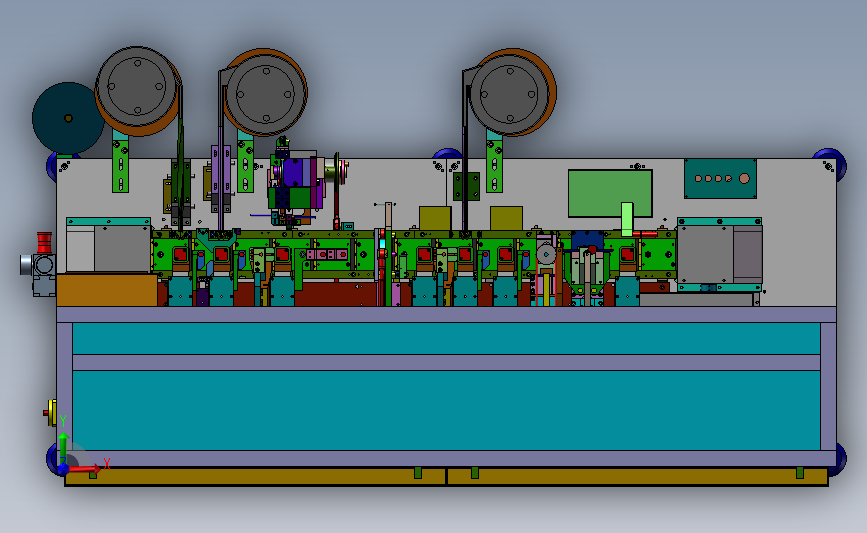Pick the large round button on control panel
The height and width of the screenshot is (533, 867).
744,179
